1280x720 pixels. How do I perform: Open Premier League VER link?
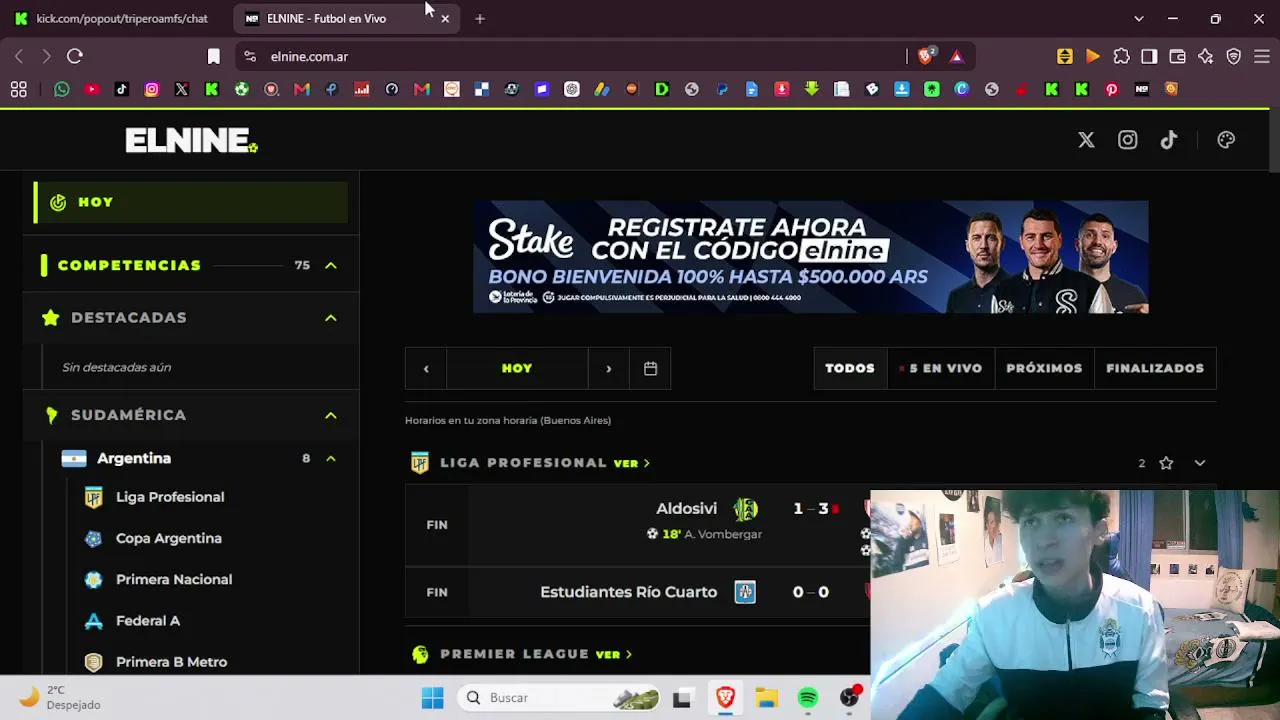tap(614, 654)
